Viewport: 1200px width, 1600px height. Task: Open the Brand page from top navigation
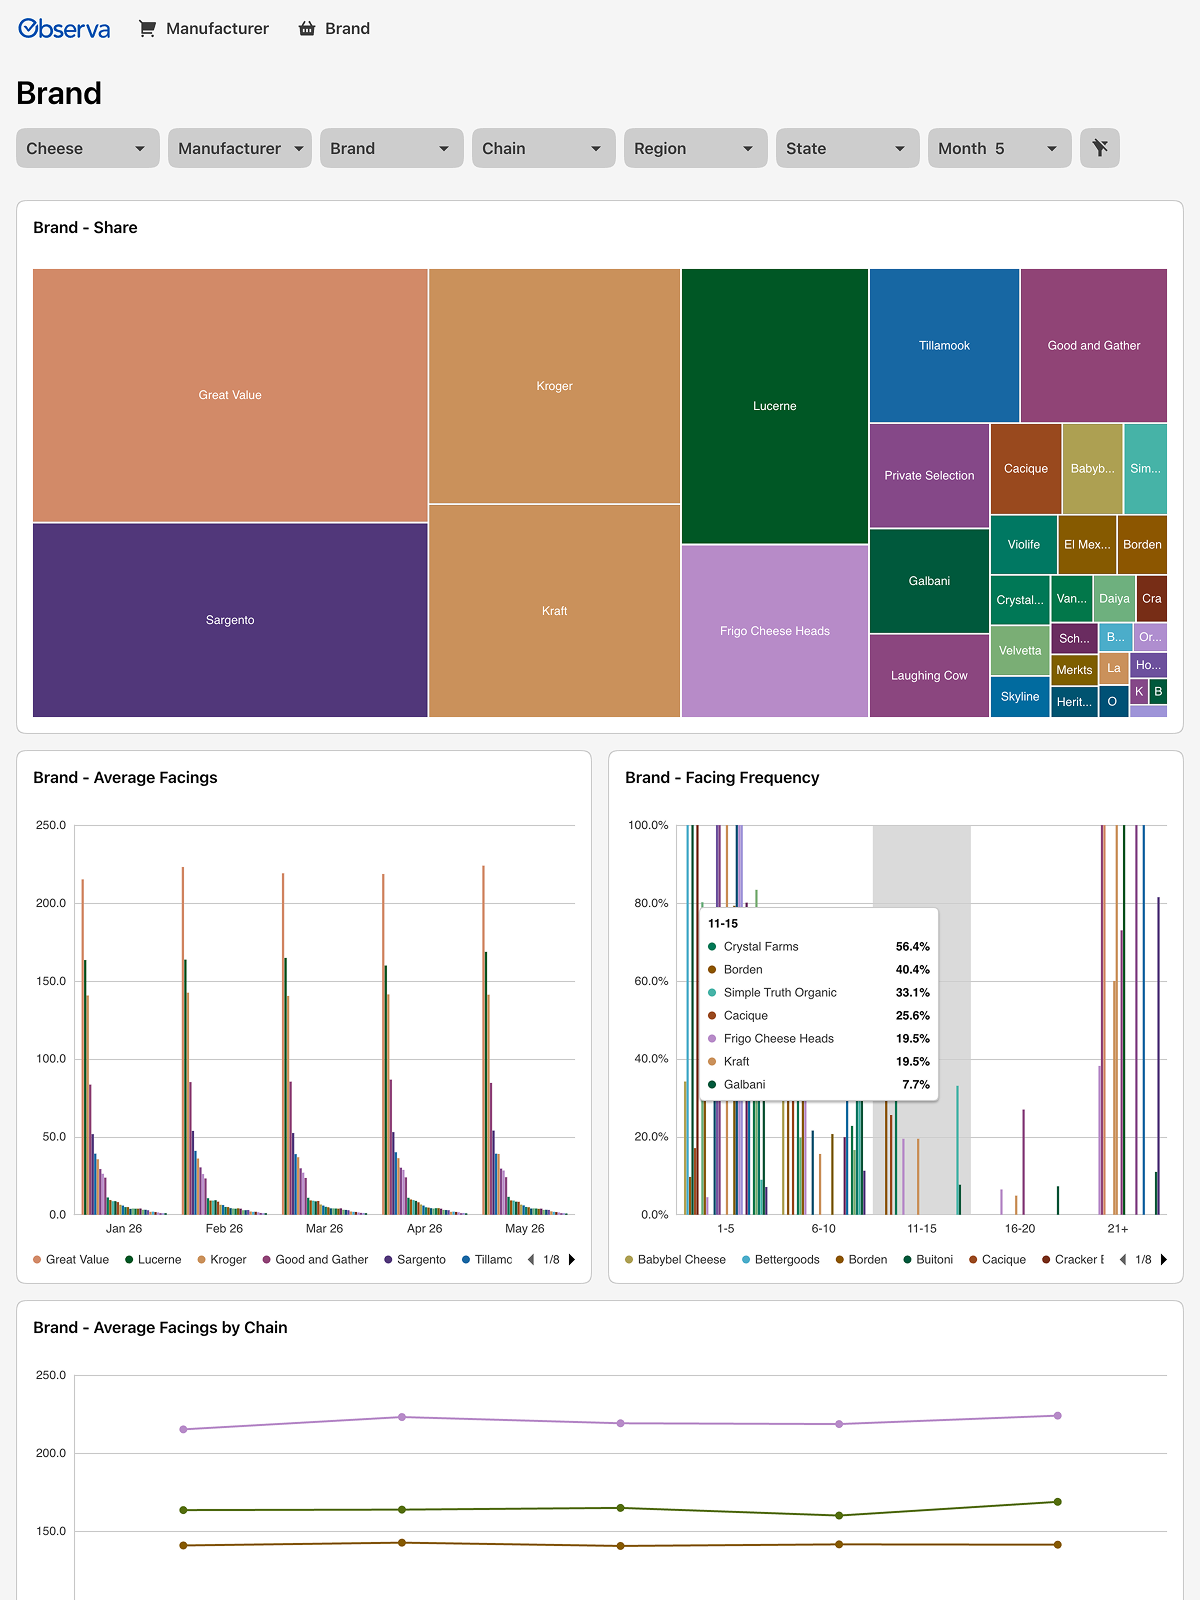(x=335, y=29)
